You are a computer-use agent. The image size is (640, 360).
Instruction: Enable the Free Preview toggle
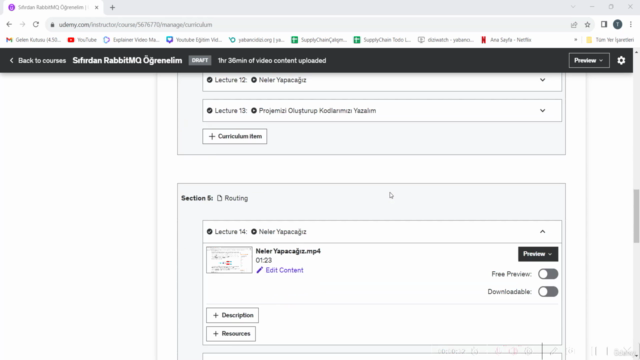(x=548, y=273)
